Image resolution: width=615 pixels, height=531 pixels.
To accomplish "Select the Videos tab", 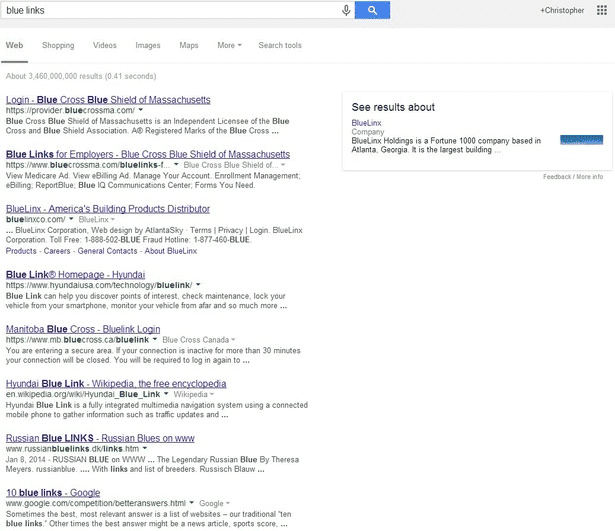I will coord(105,45).
